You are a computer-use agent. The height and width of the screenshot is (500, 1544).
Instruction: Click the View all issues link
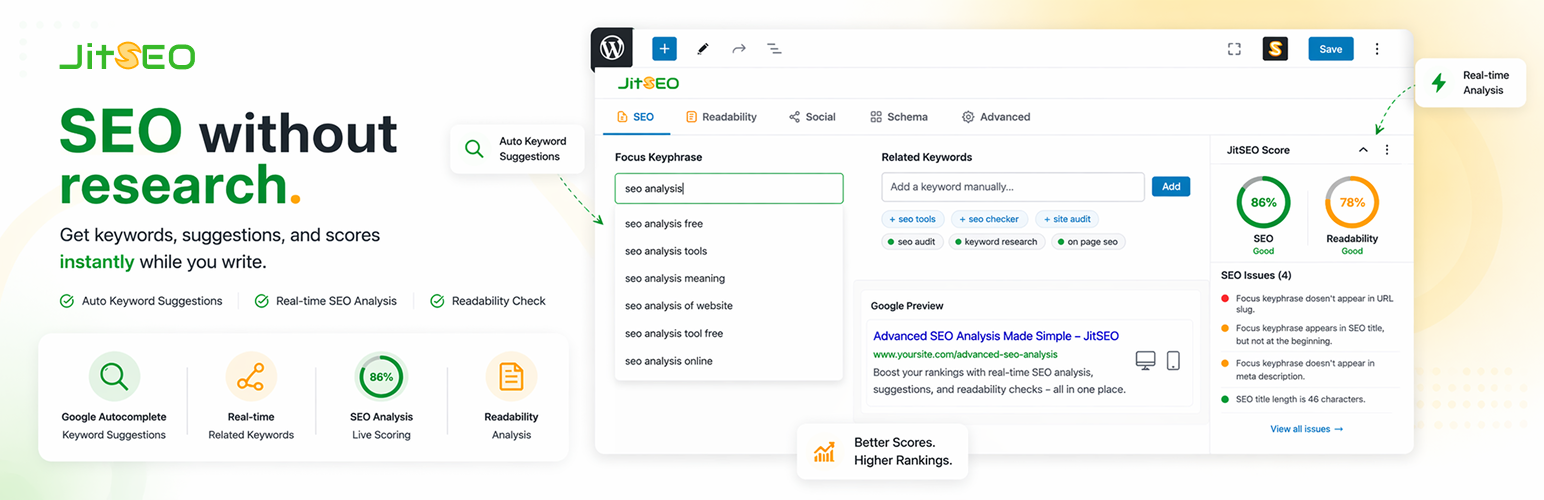[x=1306, y=429]
